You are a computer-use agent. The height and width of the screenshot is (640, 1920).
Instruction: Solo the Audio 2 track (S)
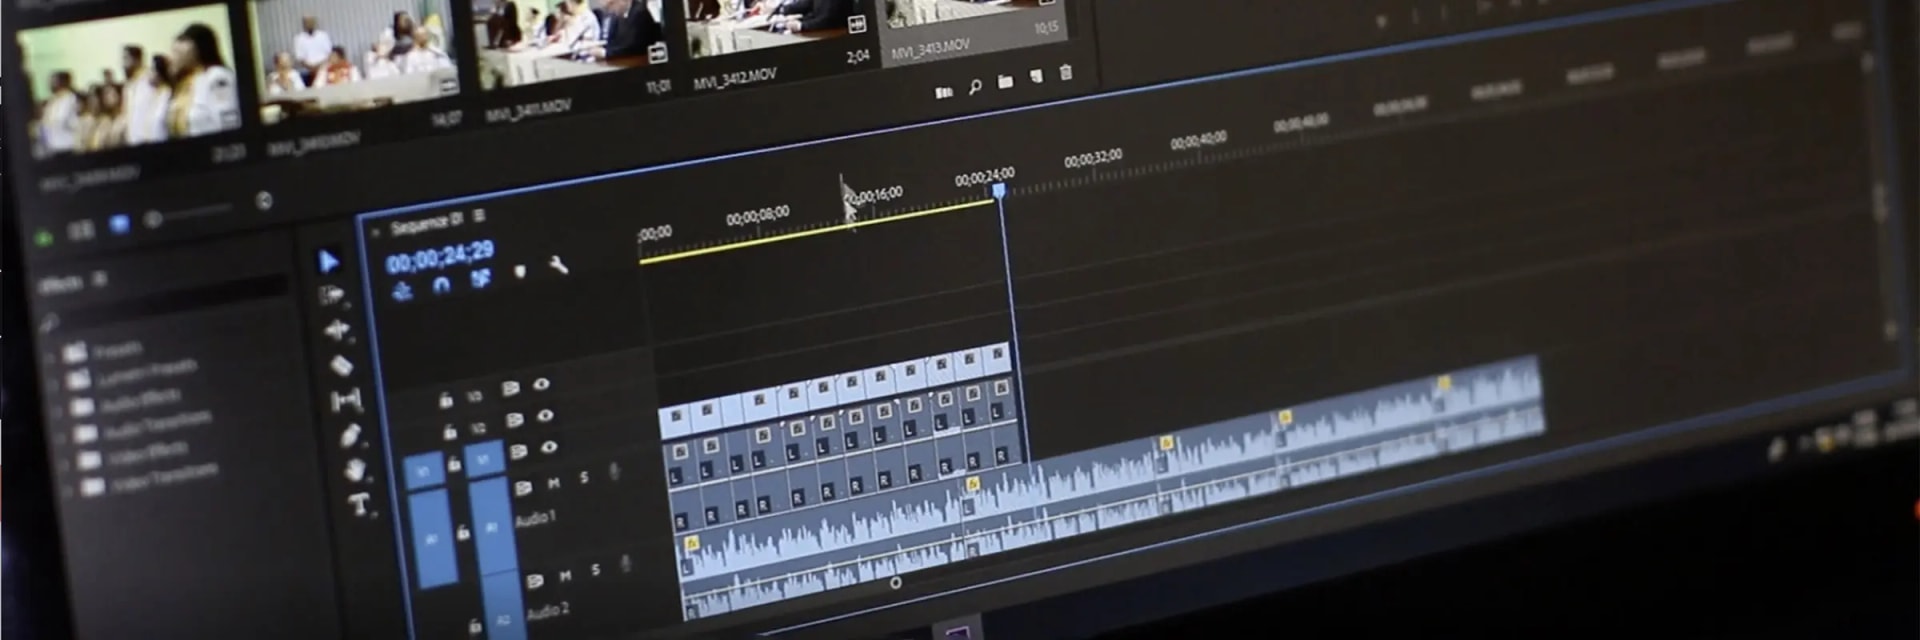click(596, 570)
